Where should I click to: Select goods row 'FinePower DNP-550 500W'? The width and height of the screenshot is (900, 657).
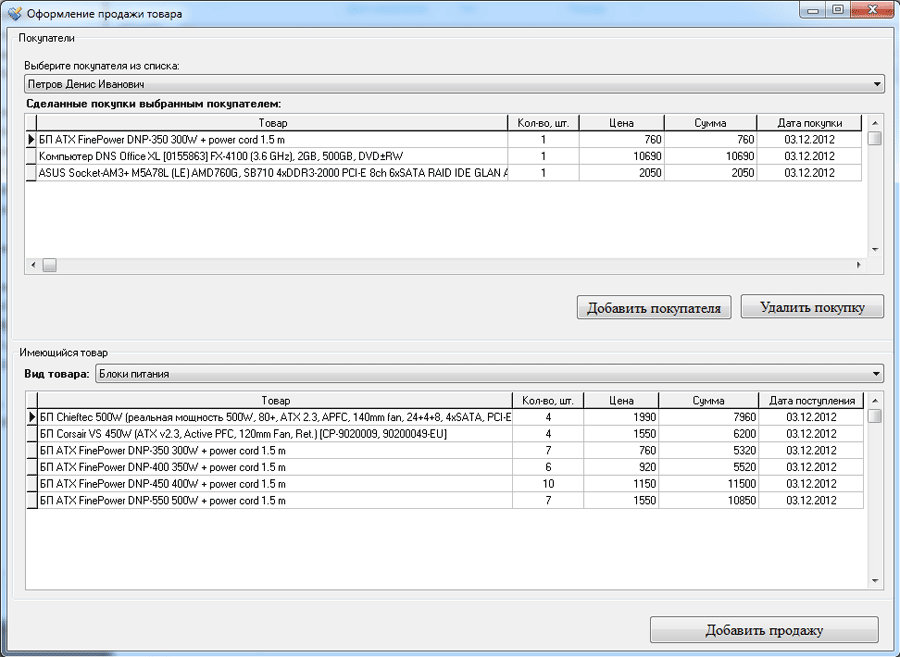point(445,500)
